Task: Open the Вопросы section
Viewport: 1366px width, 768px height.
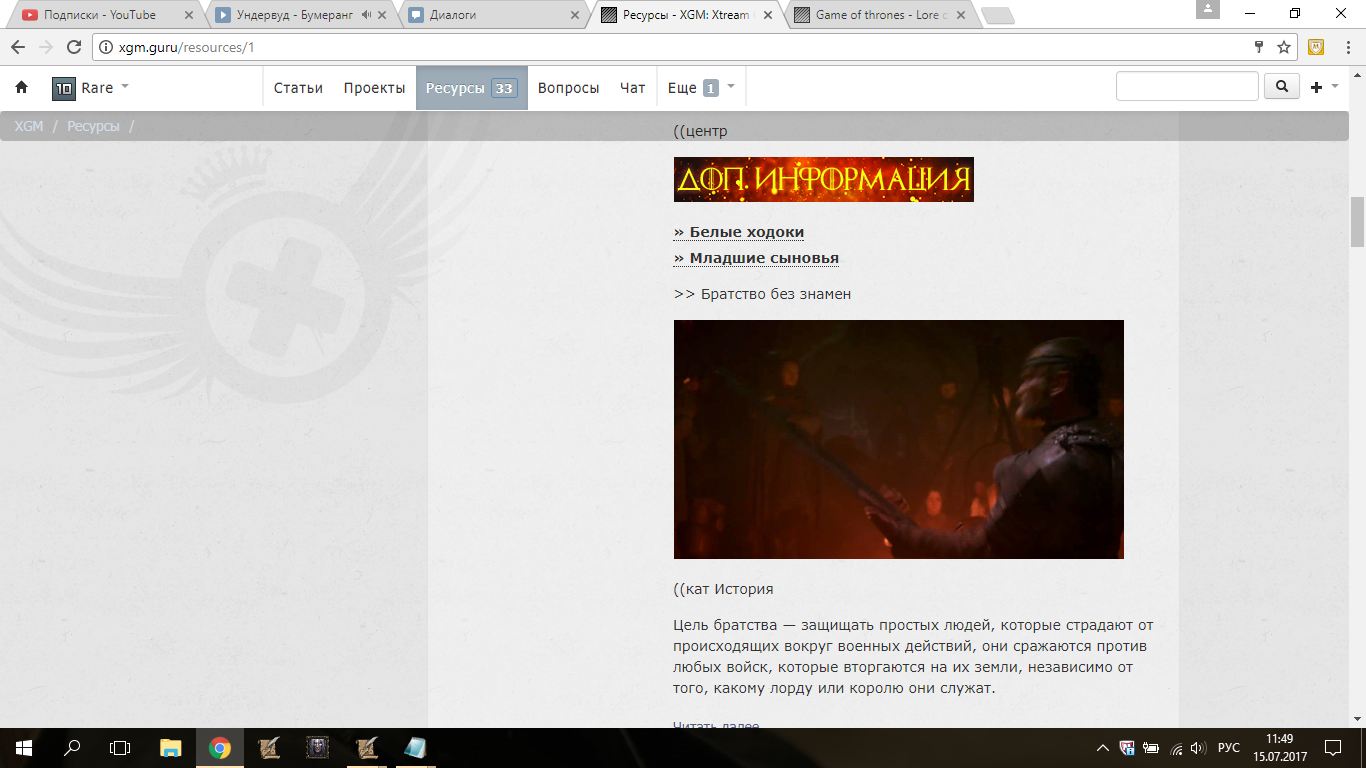Action: (568, 88)
